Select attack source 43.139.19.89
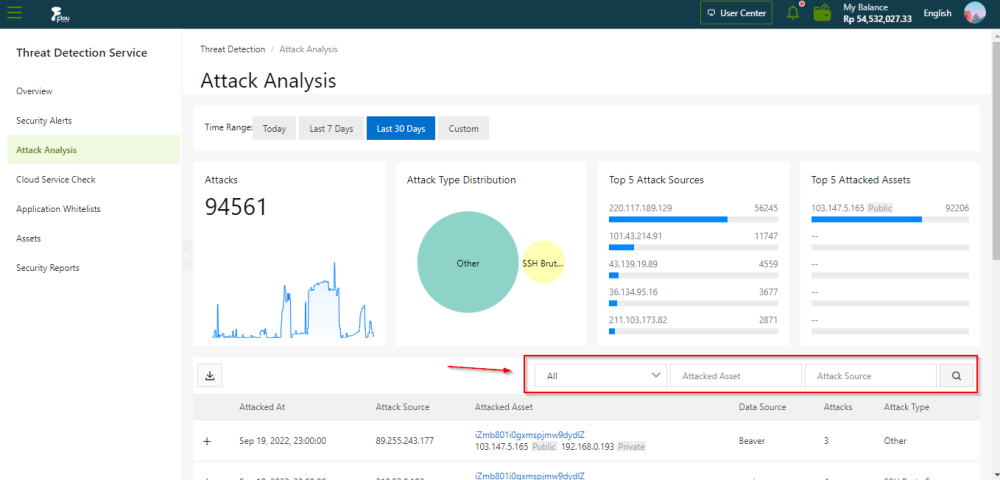Screen dimensions: 1000x480 [633, 264]
